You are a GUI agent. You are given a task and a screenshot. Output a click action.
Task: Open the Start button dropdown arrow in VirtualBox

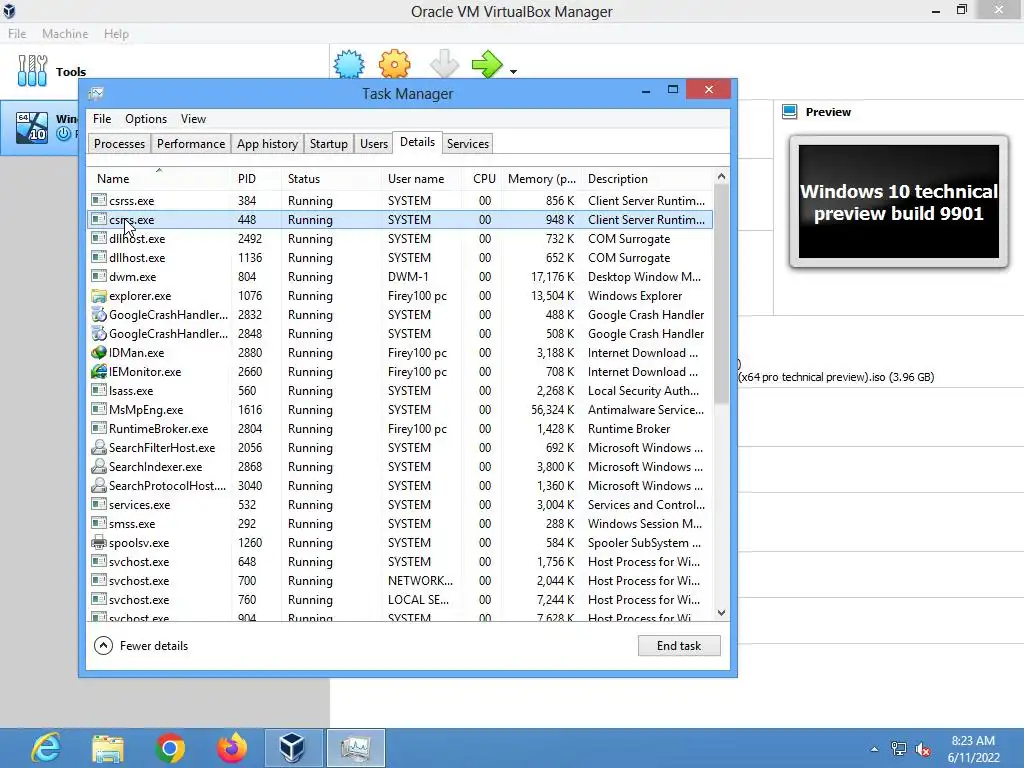pyautogui.click(x=513, y=72)
